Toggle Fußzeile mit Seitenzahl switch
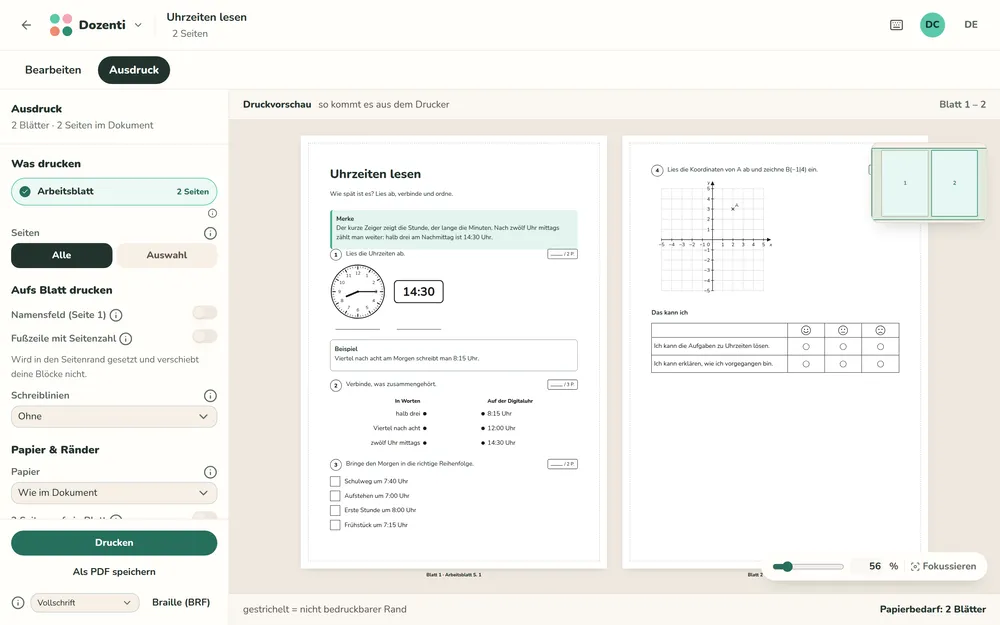Screen dimensions: 1000x625 coord(205,336)
